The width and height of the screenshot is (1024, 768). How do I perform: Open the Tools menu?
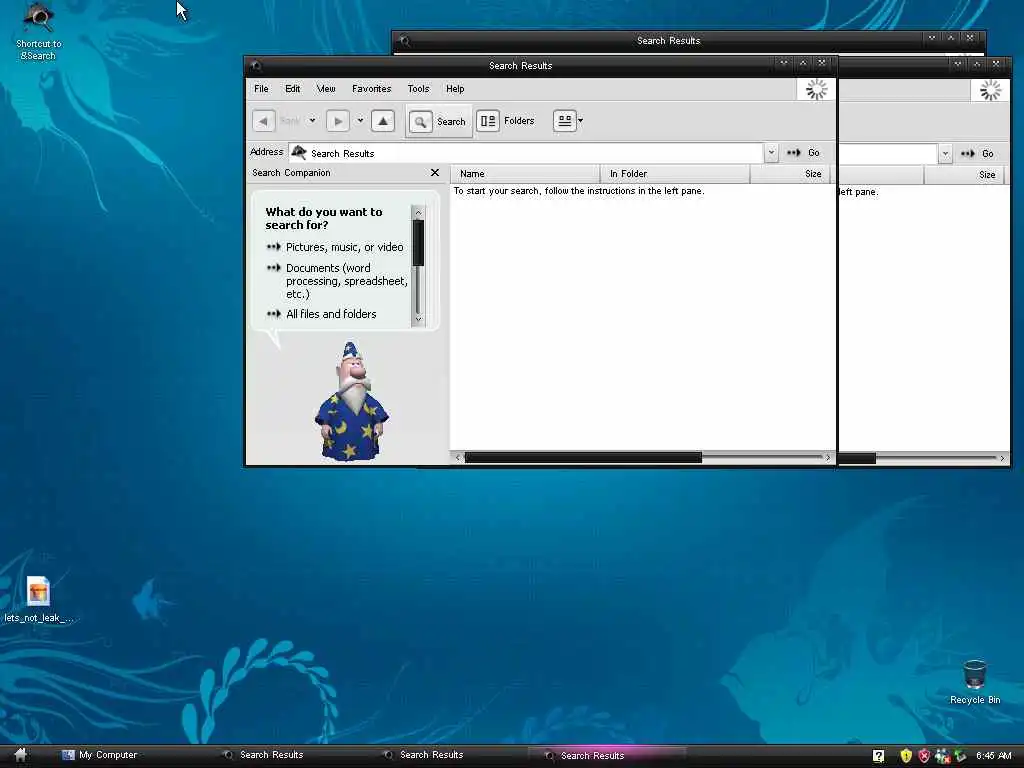(419, 89)
